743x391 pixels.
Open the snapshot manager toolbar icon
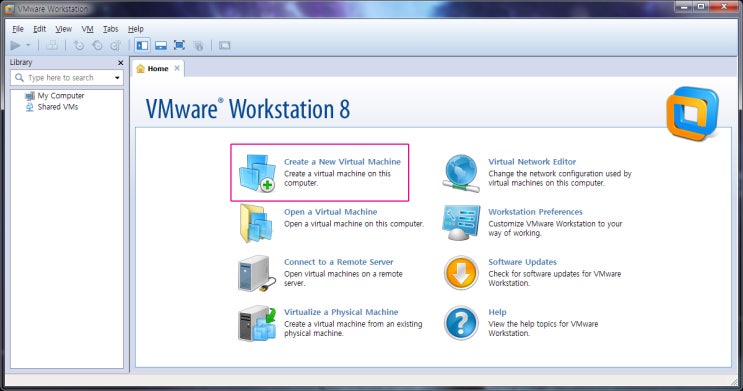click(115, 45)
